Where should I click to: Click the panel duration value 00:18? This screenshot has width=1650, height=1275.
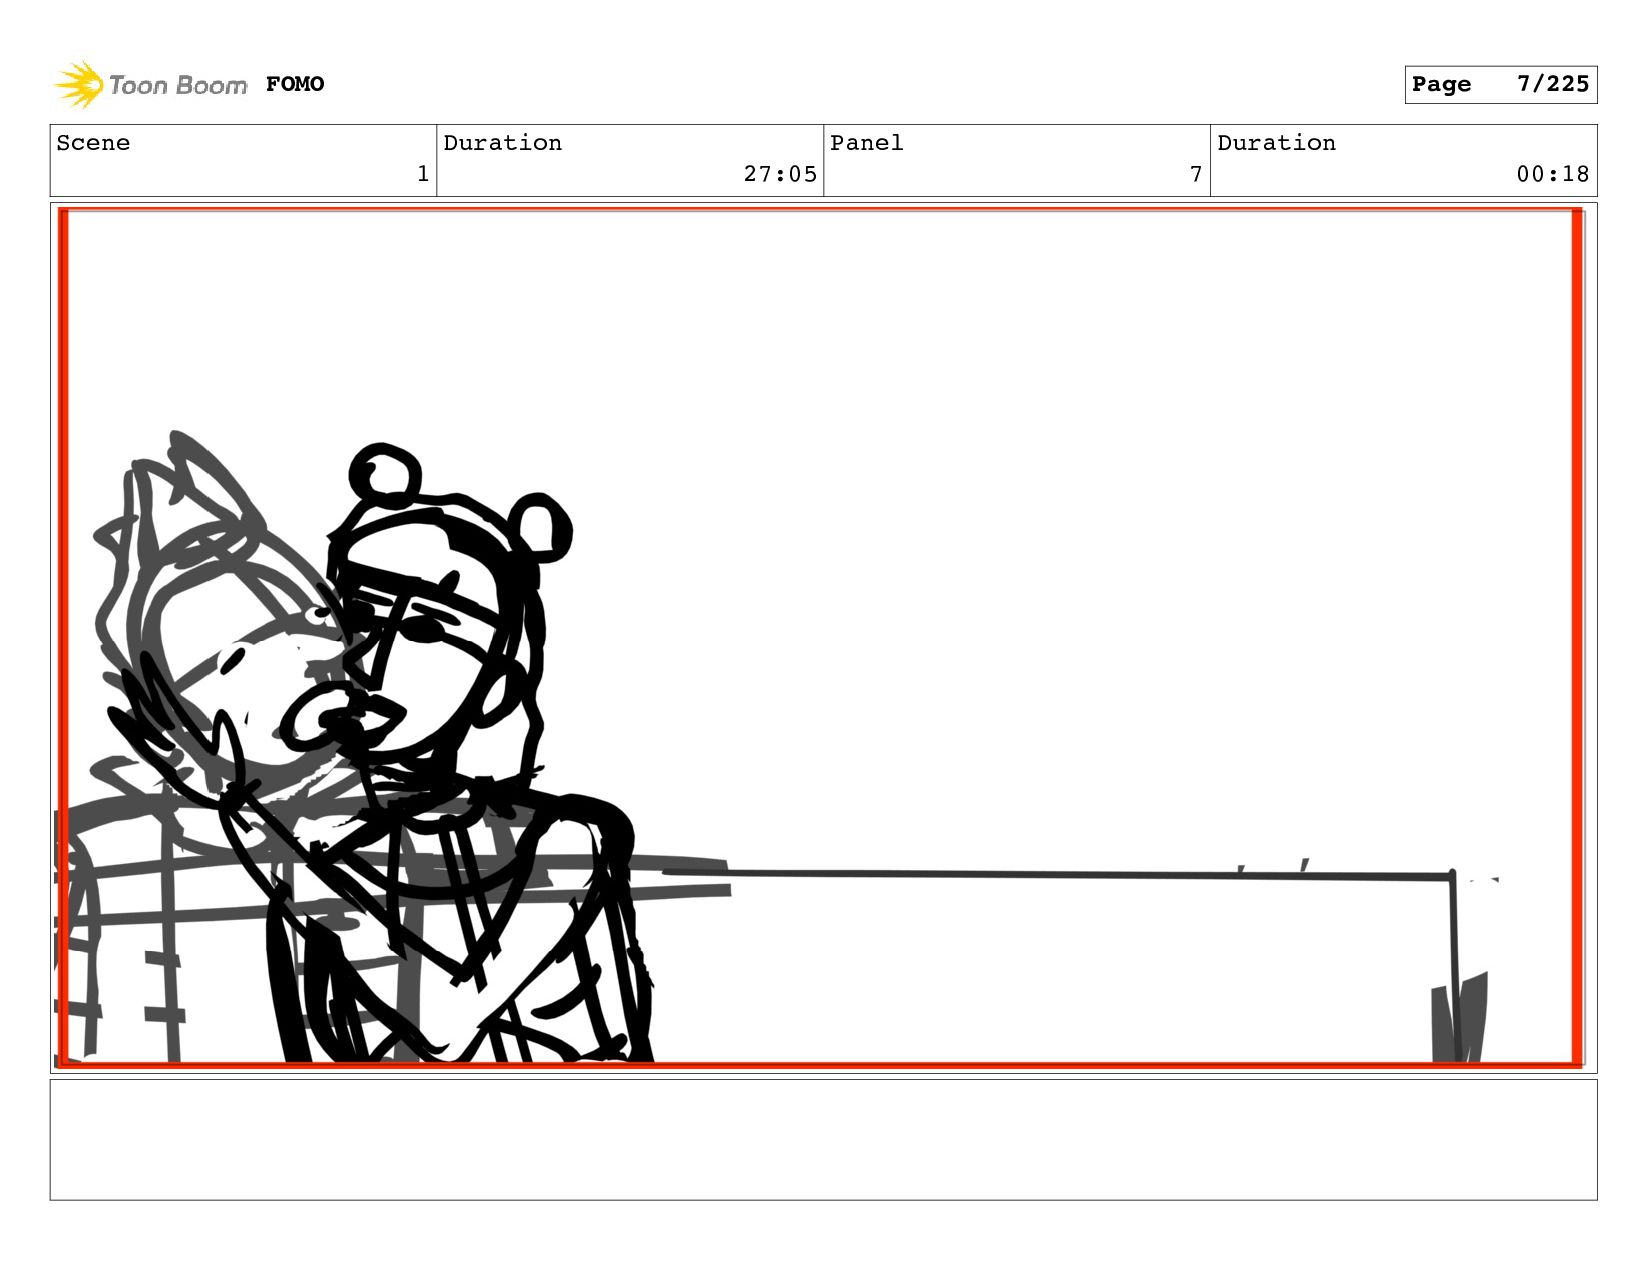pos(1552,174)
